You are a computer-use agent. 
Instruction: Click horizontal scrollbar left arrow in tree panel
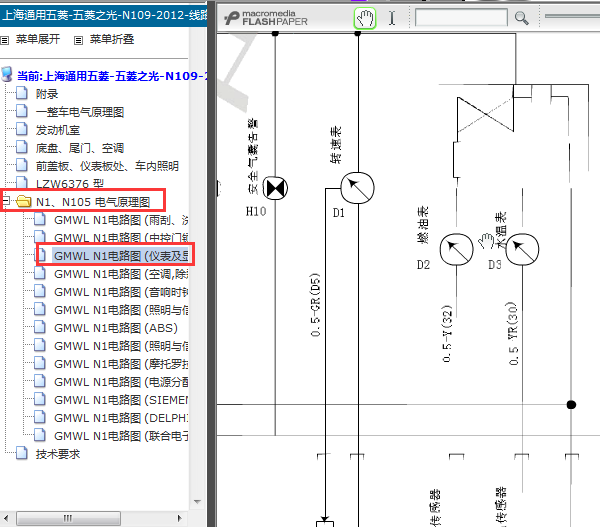[6, 519]
